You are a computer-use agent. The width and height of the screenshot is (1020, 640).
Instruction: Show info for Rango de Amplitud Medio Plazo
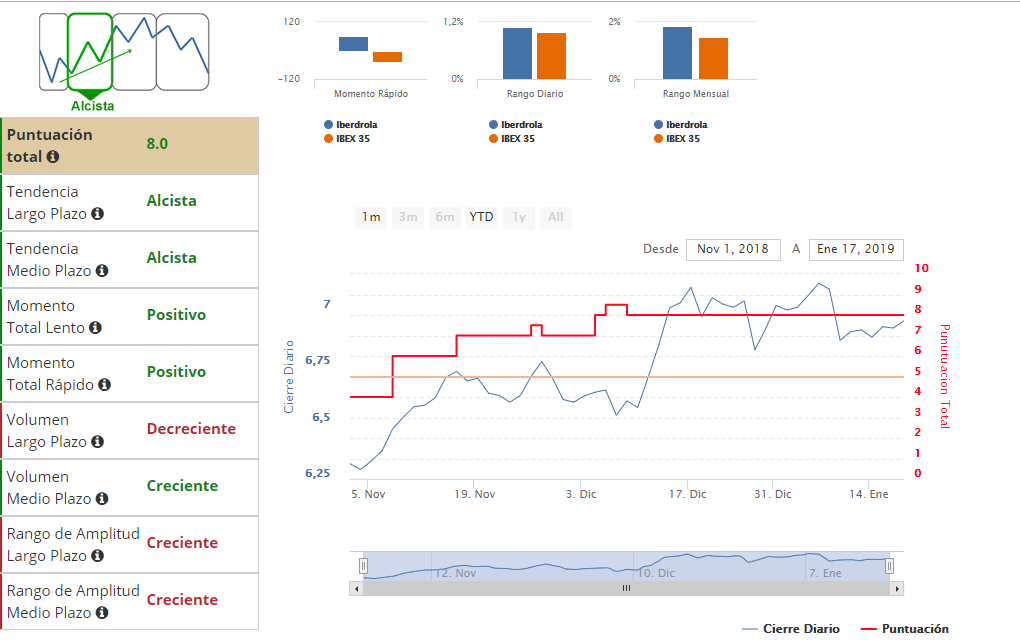click(102, 613)
